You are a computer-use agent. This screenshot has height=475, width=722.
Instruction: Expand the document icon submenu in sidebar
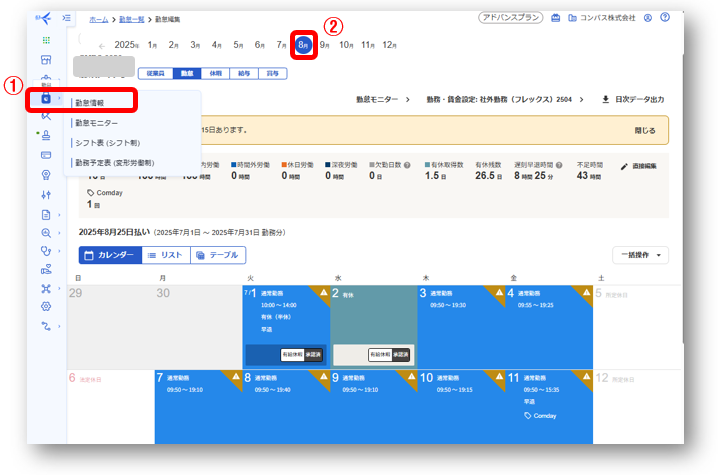[60, 215]
